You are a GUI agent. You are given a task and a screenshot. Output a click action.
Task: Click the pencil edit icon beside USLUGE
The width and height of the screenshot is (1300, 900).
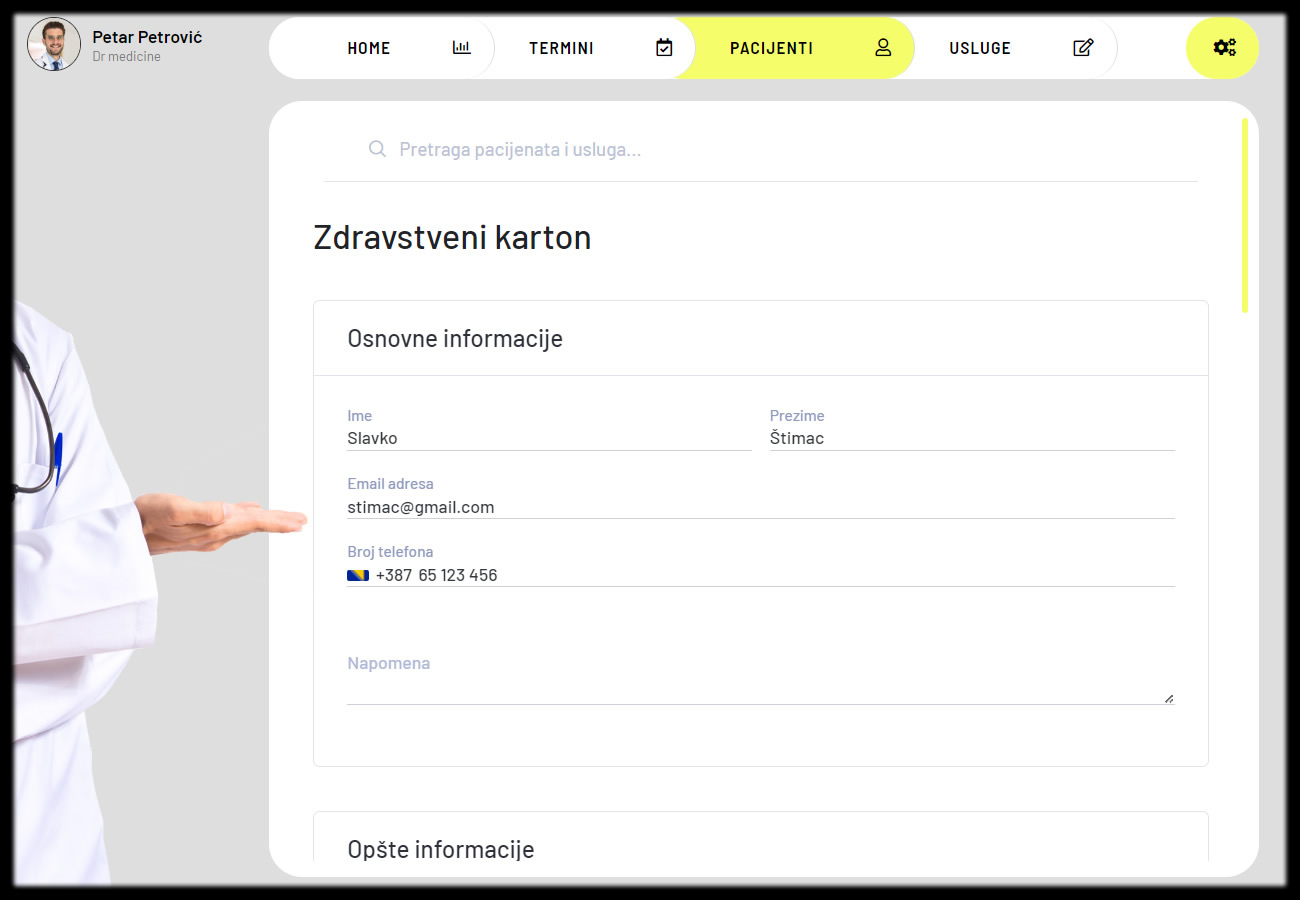1083,48
